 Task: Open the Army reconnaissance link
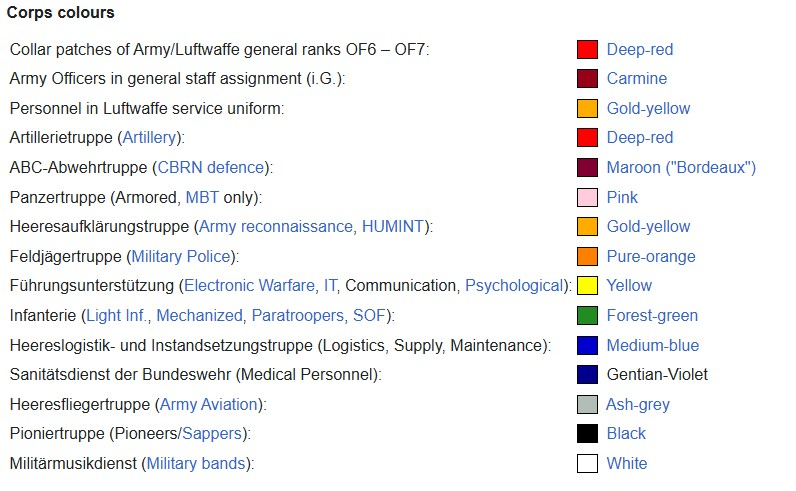(x=276, y=226)
